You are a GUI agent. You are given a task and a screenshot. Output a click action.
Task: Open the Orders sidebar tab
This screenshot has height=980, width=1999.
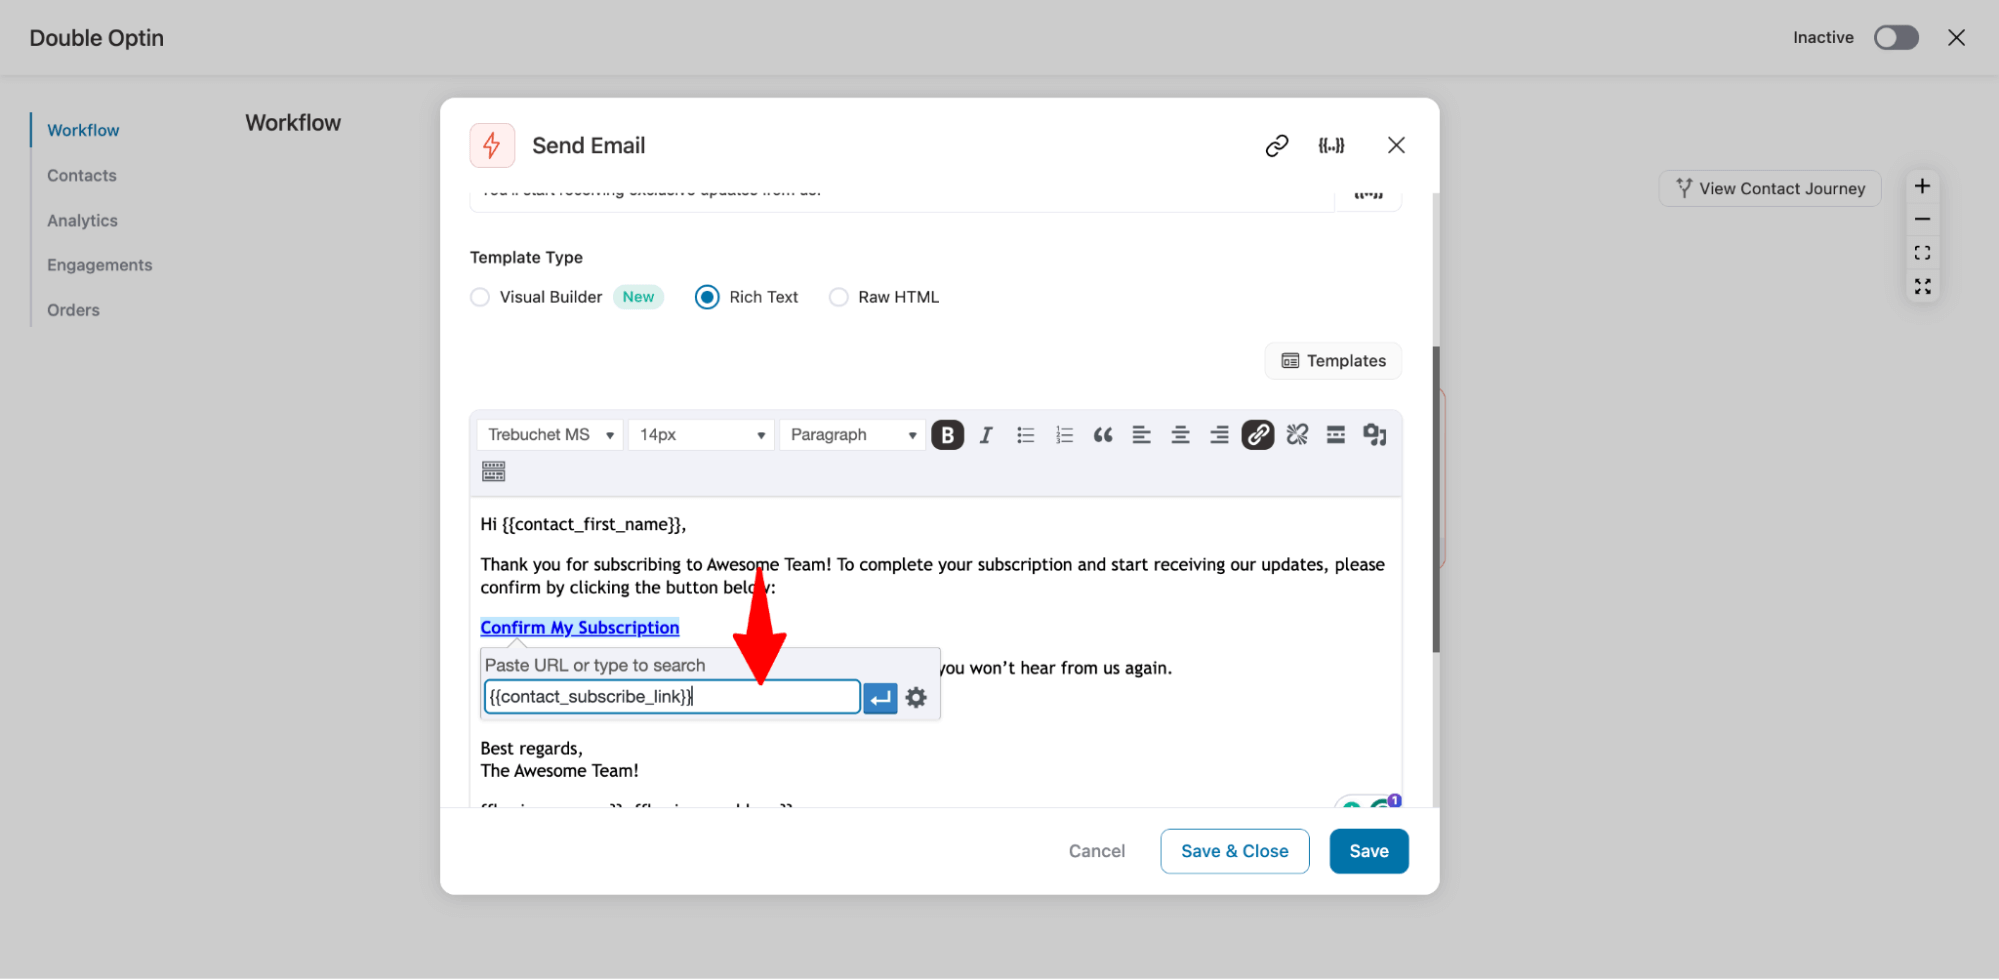pyautogui.click(x=73, y=311)
